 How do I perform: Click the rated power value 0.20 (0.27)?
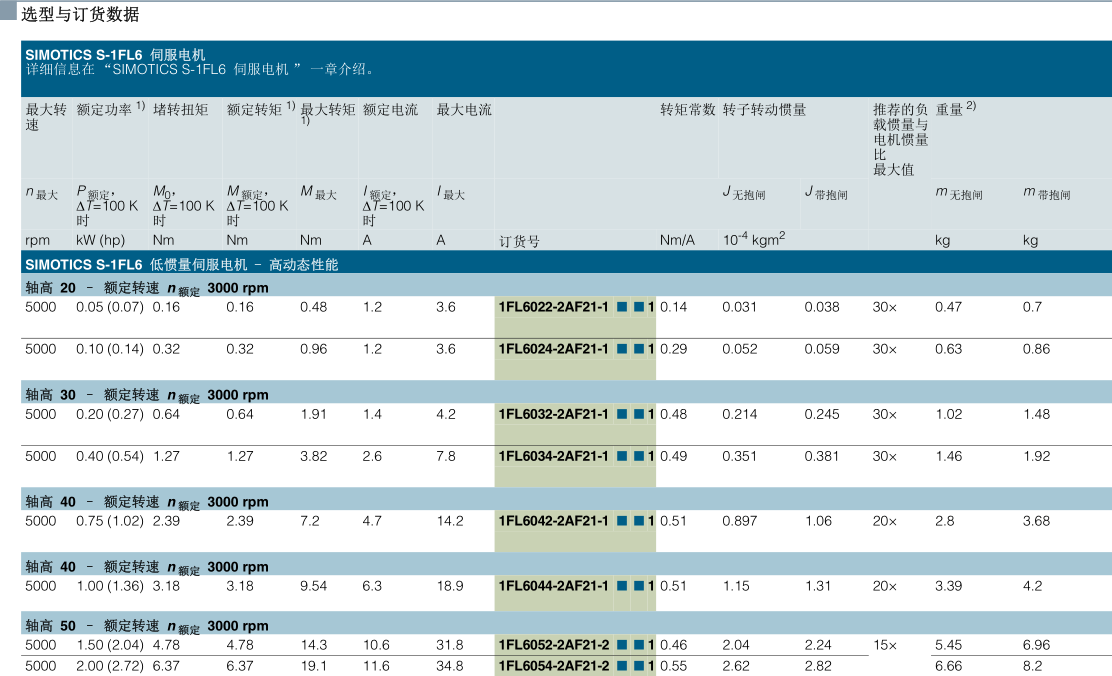click(x=110, y=414)
